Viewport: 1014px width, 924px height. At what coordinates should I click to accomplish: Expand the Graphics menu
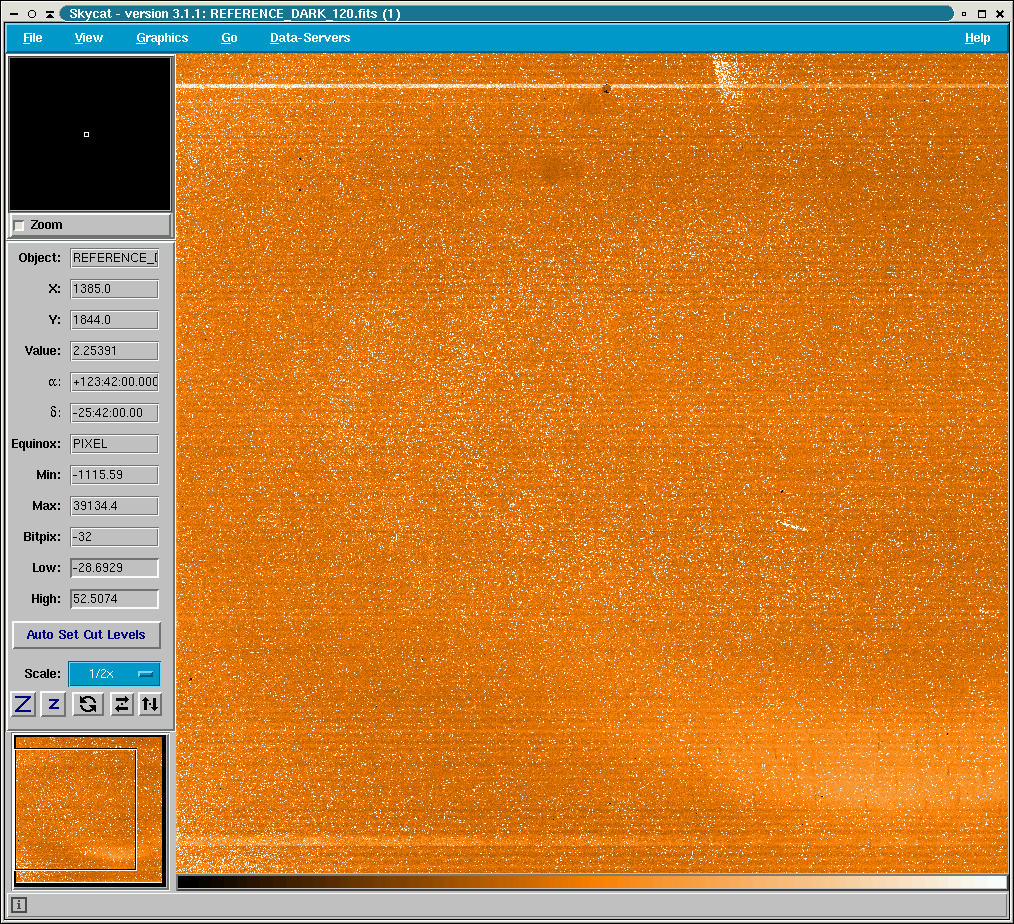(162, 38)
